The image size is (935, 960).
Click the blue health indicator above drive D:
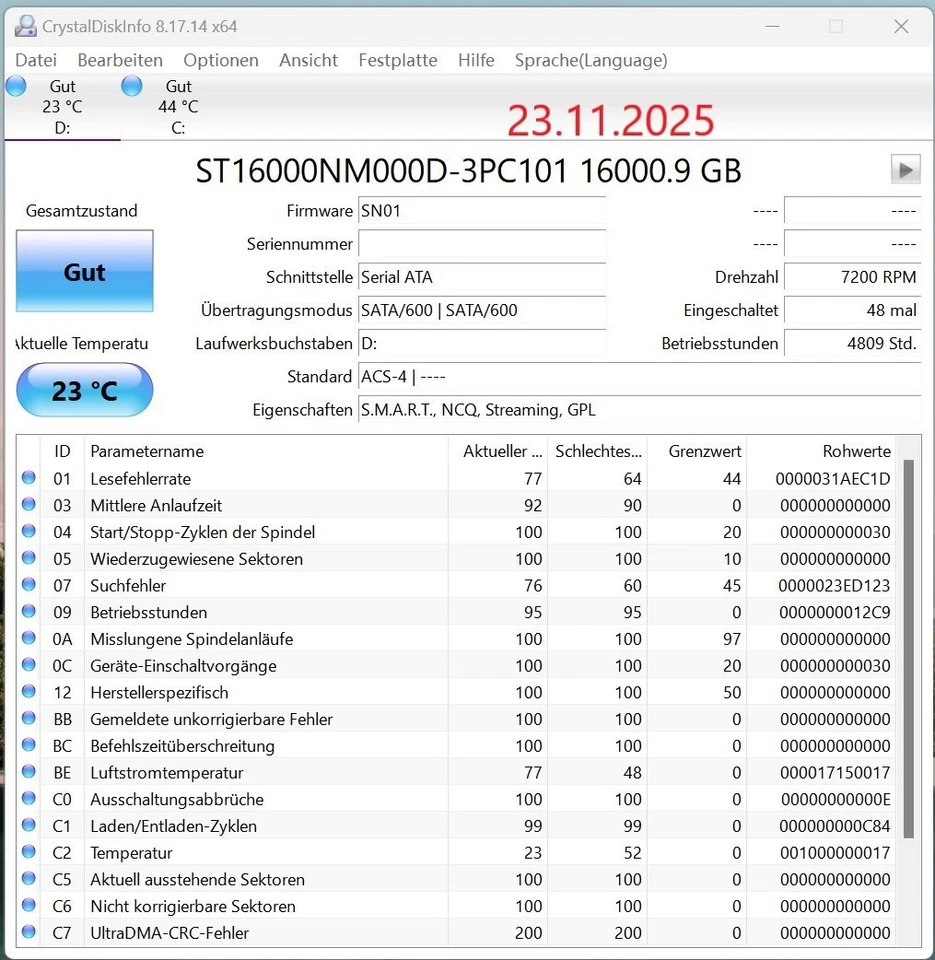(16, 87)
